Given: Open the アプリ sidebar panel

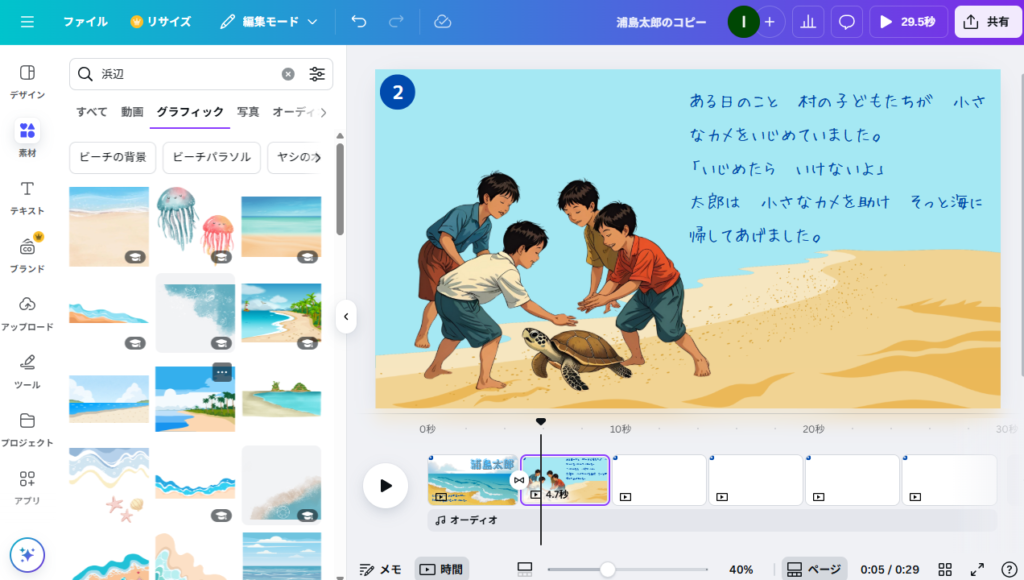Looking at the screenshot, I should (x=27, y=487).
